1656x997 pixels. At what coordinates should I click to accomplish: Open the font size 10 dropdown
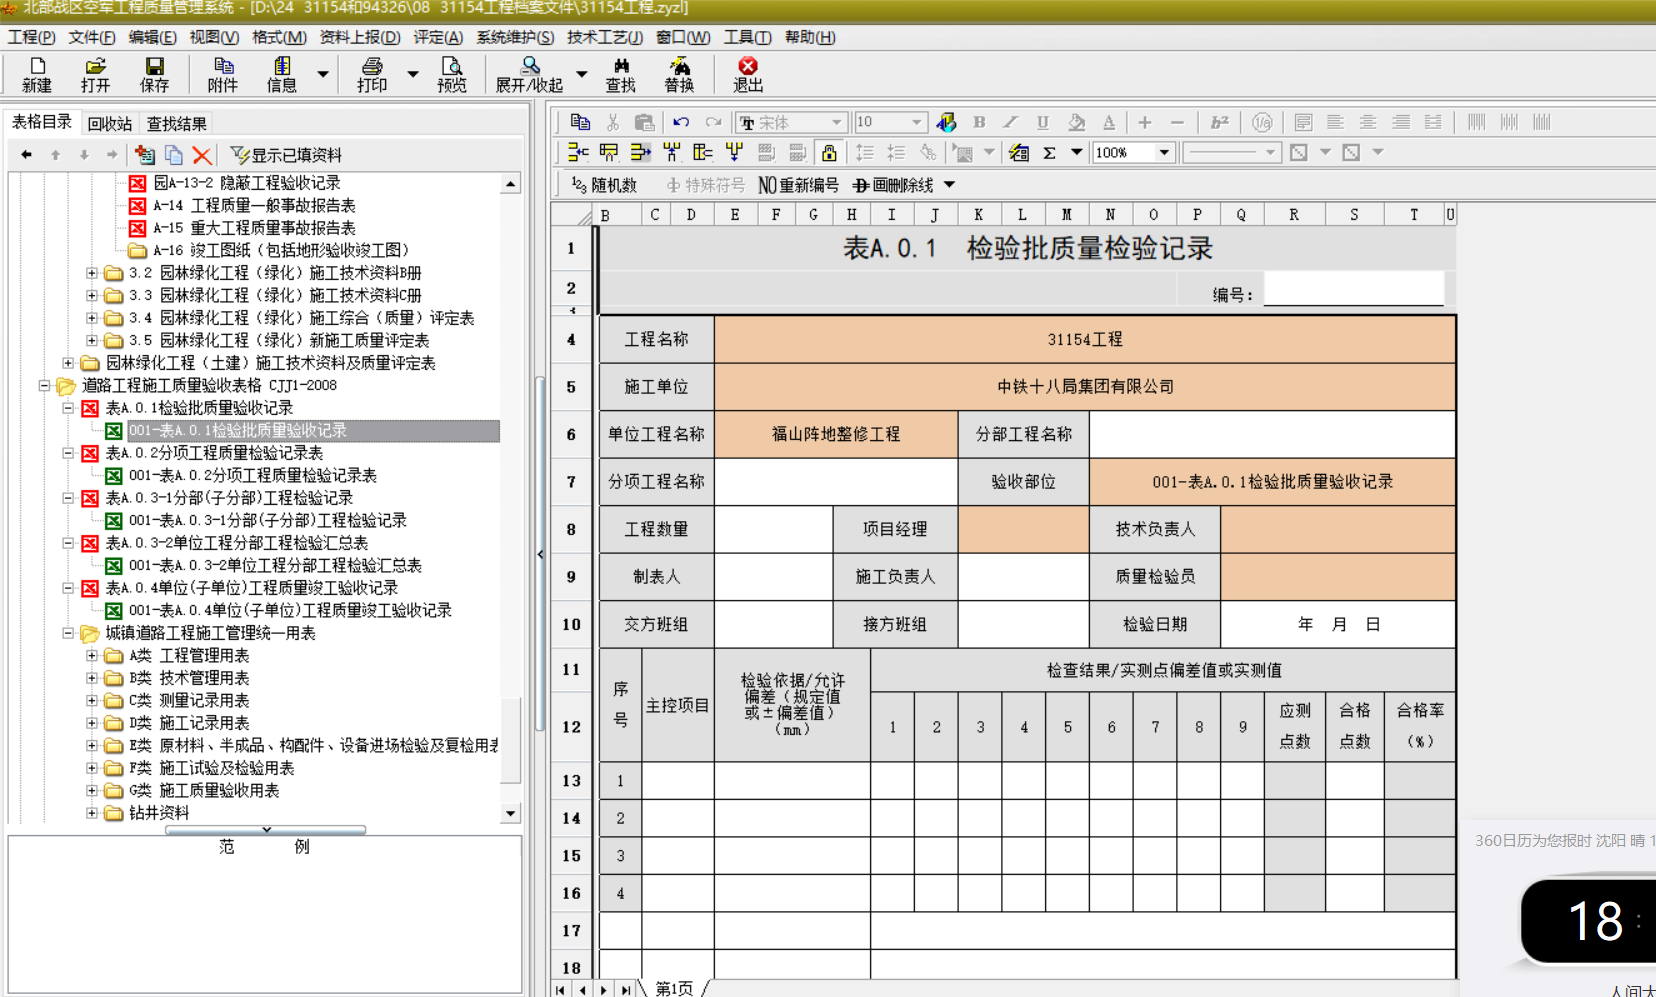917,122
